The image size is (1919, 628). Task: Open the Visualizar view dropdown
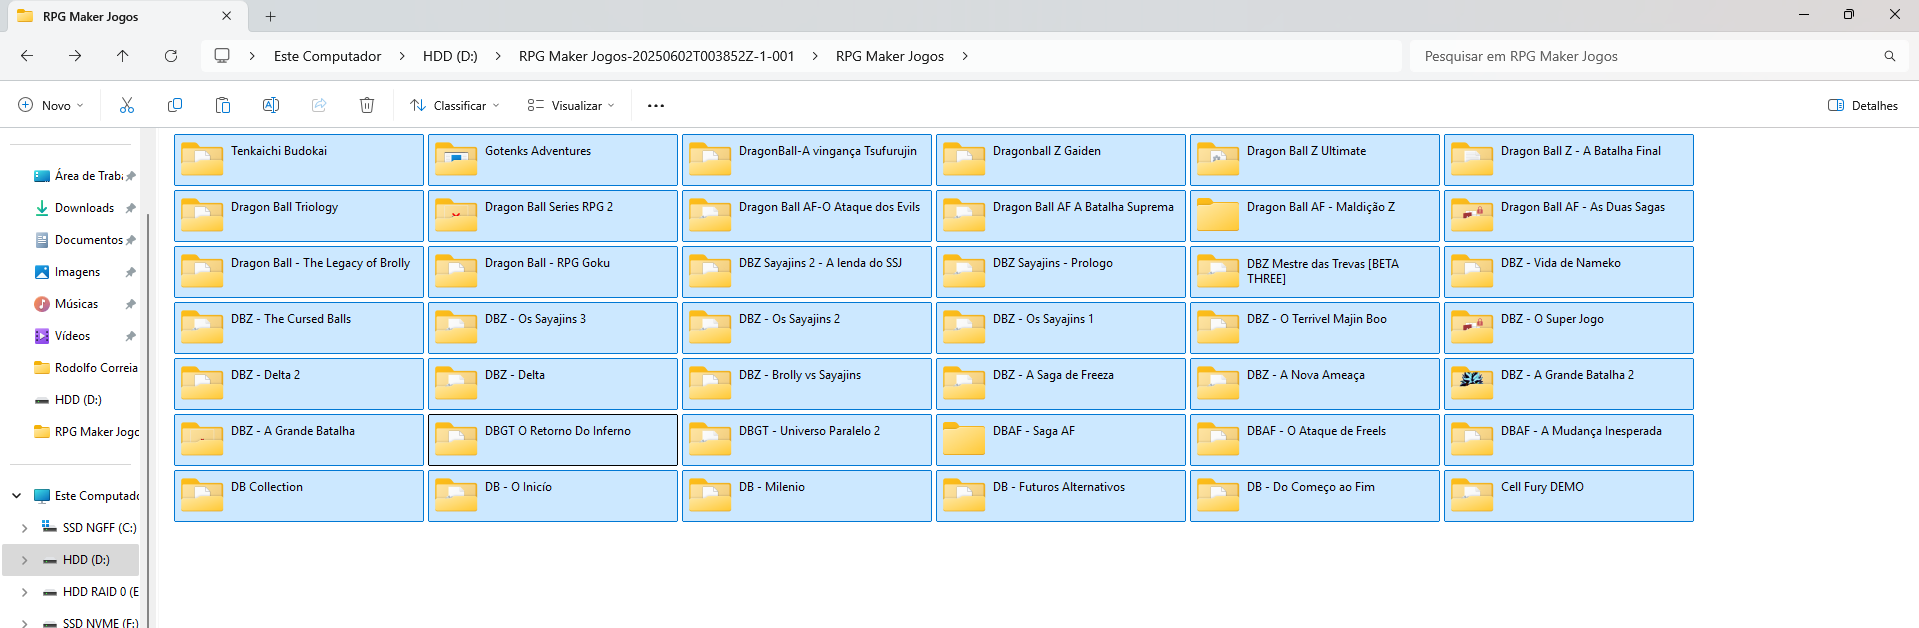[571, 105]
